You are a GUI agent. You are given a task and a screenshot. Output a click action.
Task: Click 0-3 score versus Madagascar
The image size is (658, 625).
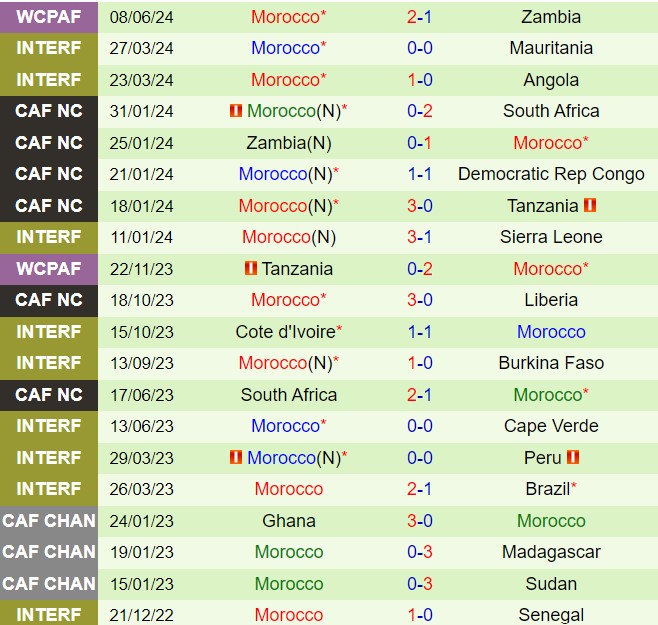pos(419,552)
